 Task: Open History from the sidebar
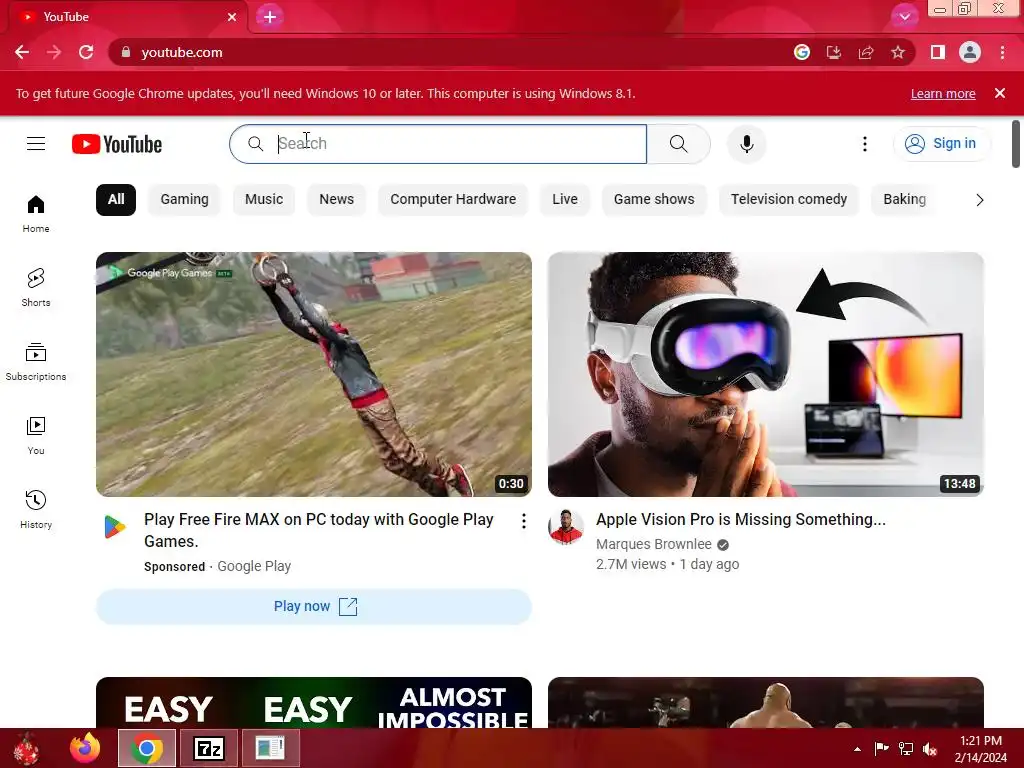(36, 509)
